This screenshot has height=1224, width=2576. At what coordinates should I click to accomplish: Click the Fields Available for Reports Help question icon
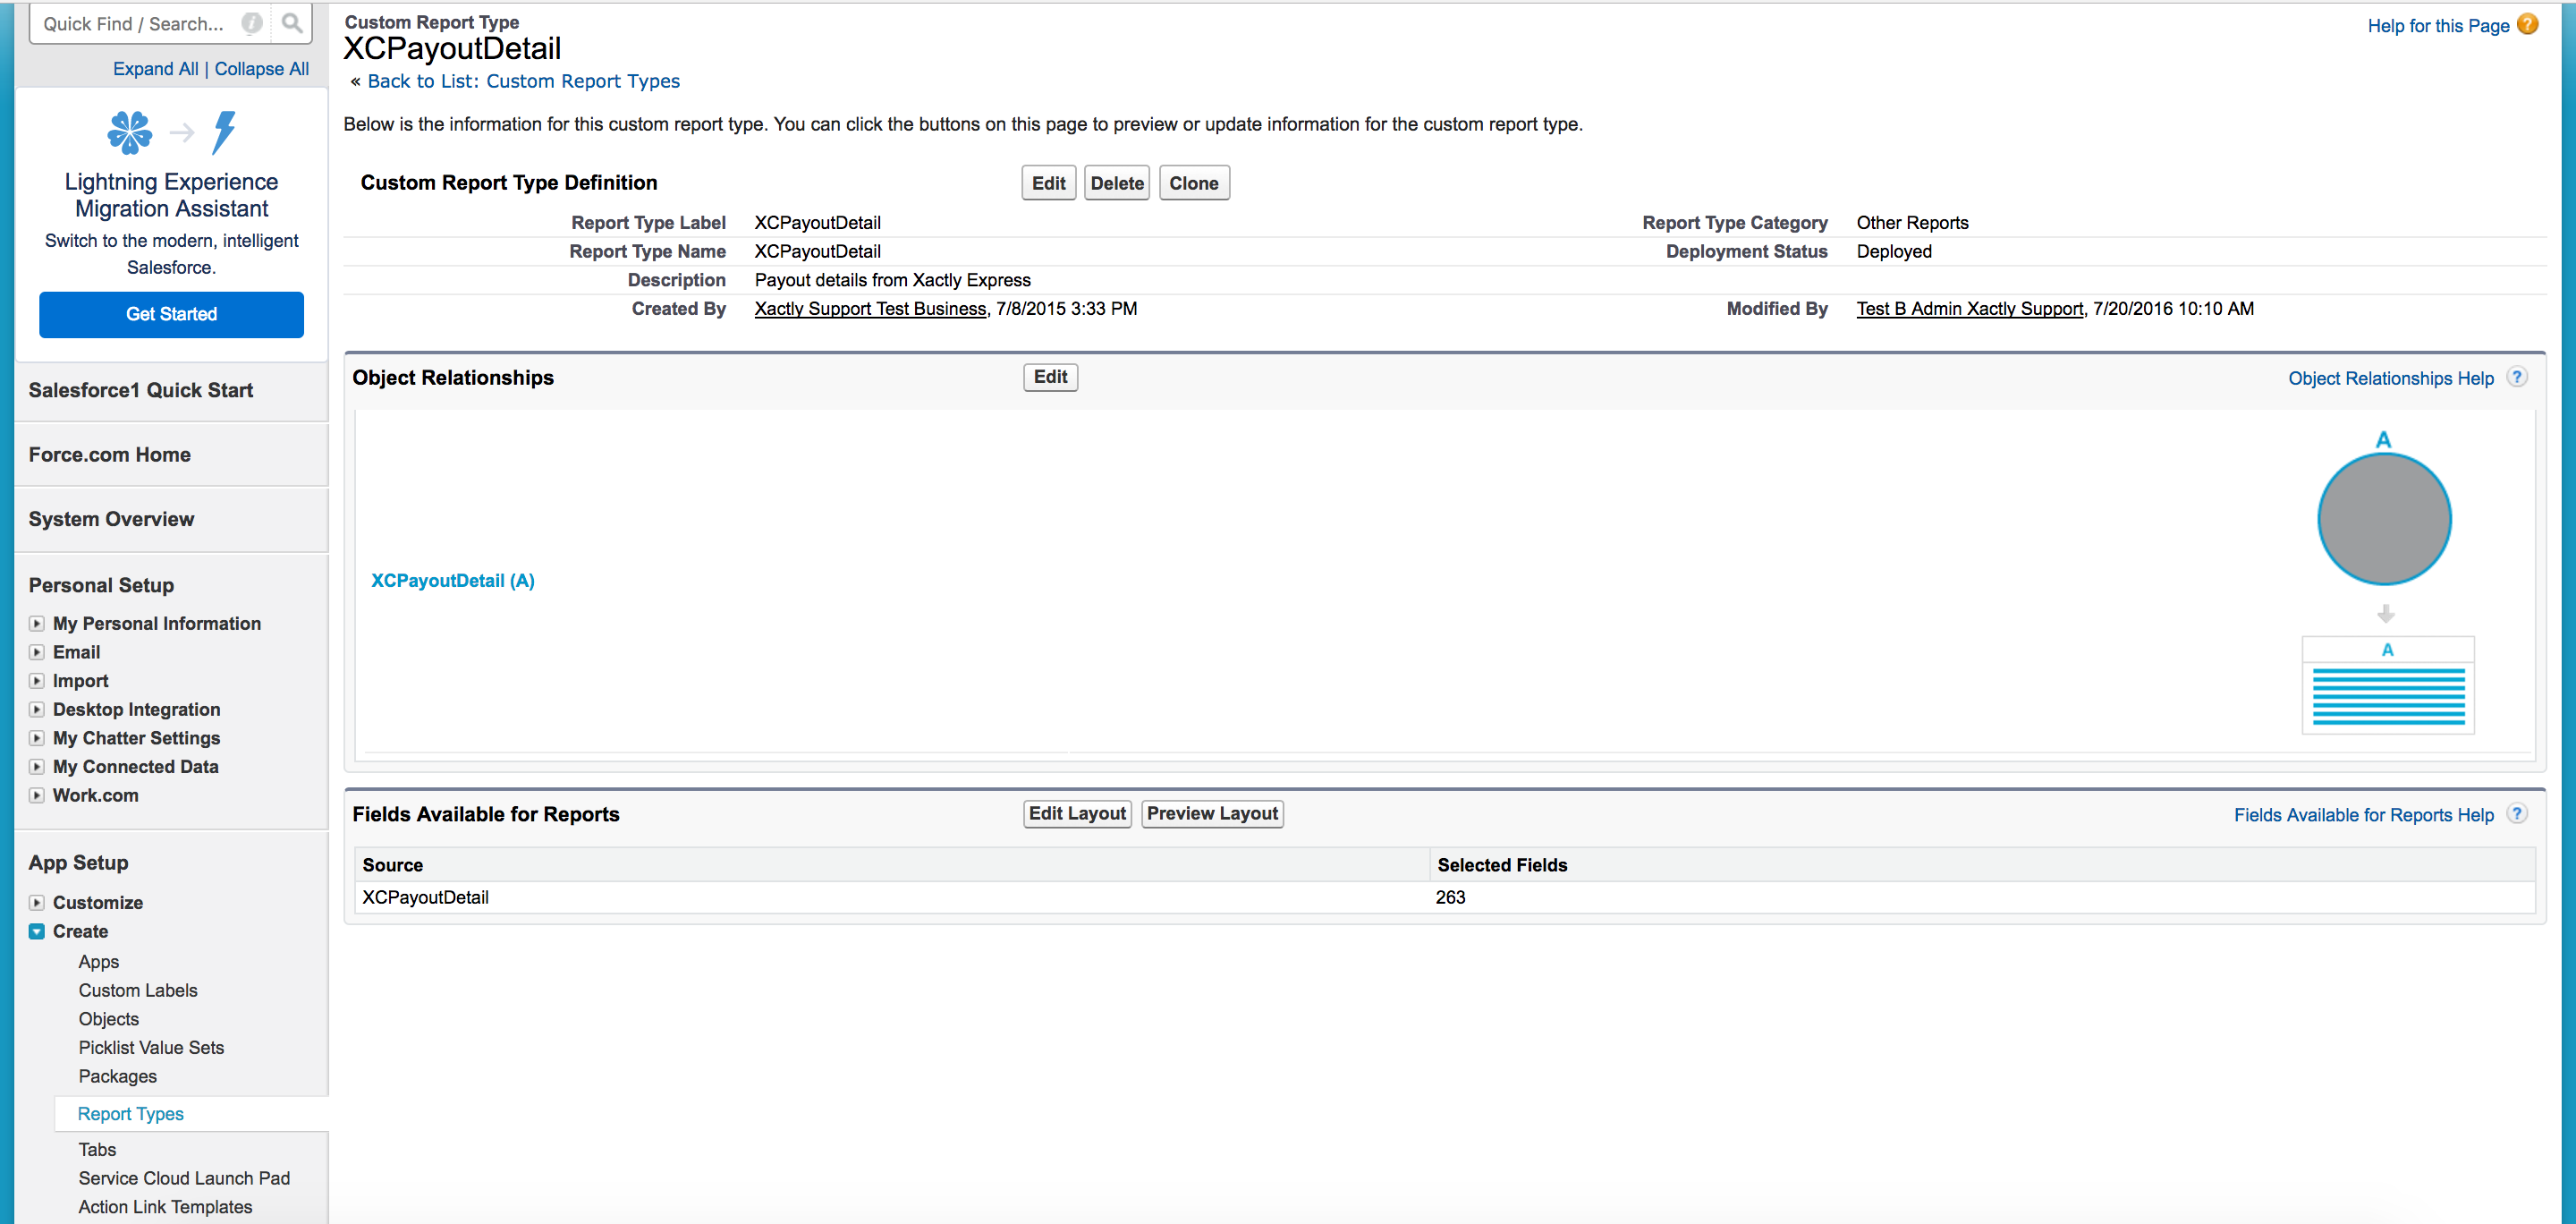tap(2517, 814)
